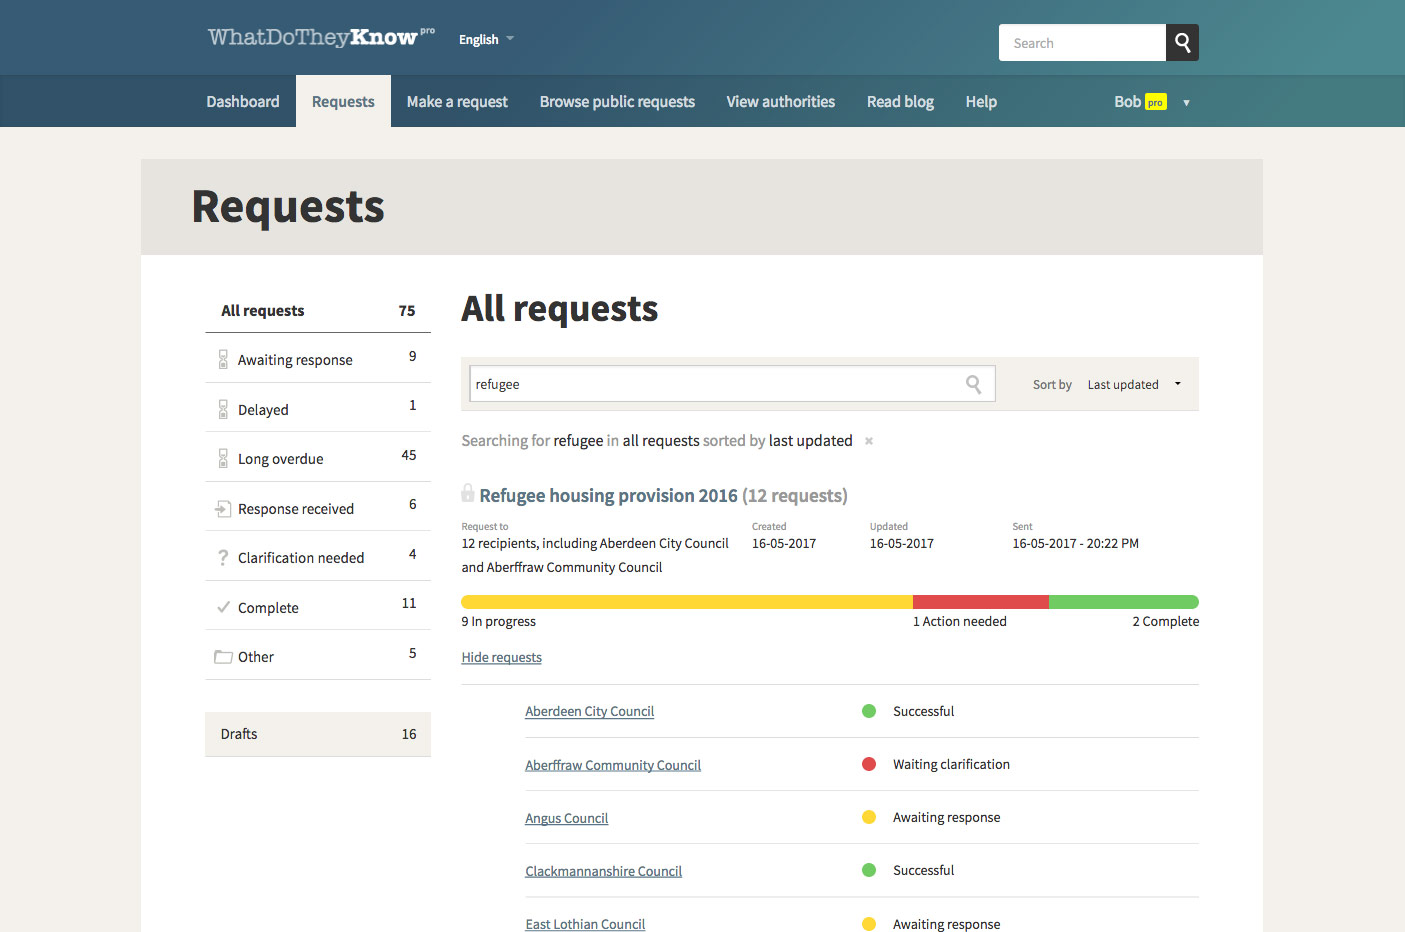
Task: Click the header search magnifier button
Action: click(1182, 43)
